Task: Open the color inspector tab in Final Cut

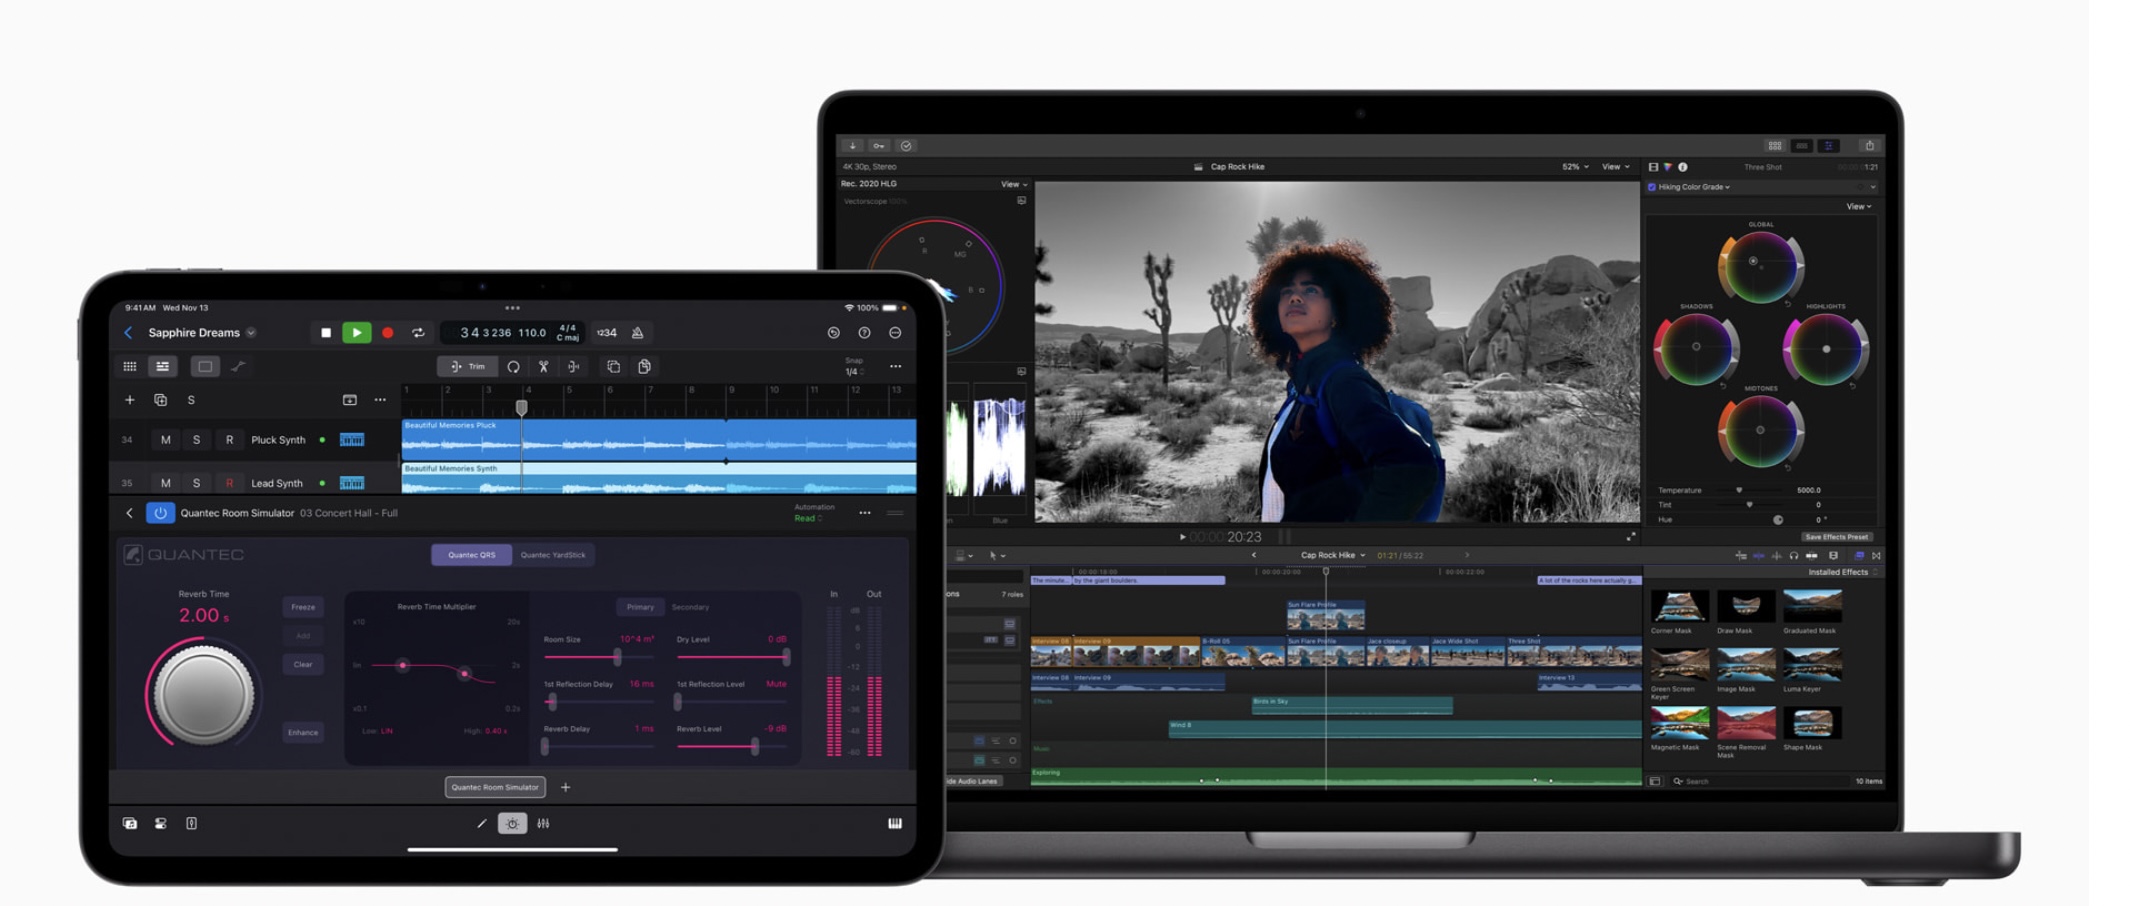Action: 1668,167
